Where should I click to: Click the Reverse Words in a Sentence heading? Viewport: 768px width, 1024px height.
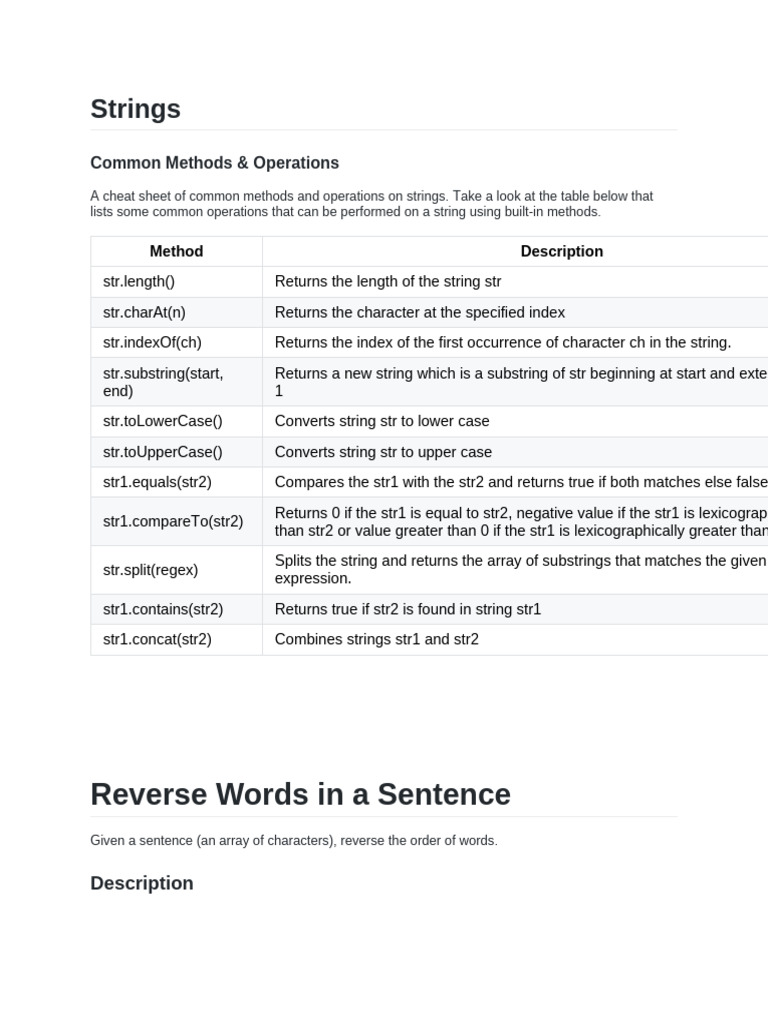[300, 794]
